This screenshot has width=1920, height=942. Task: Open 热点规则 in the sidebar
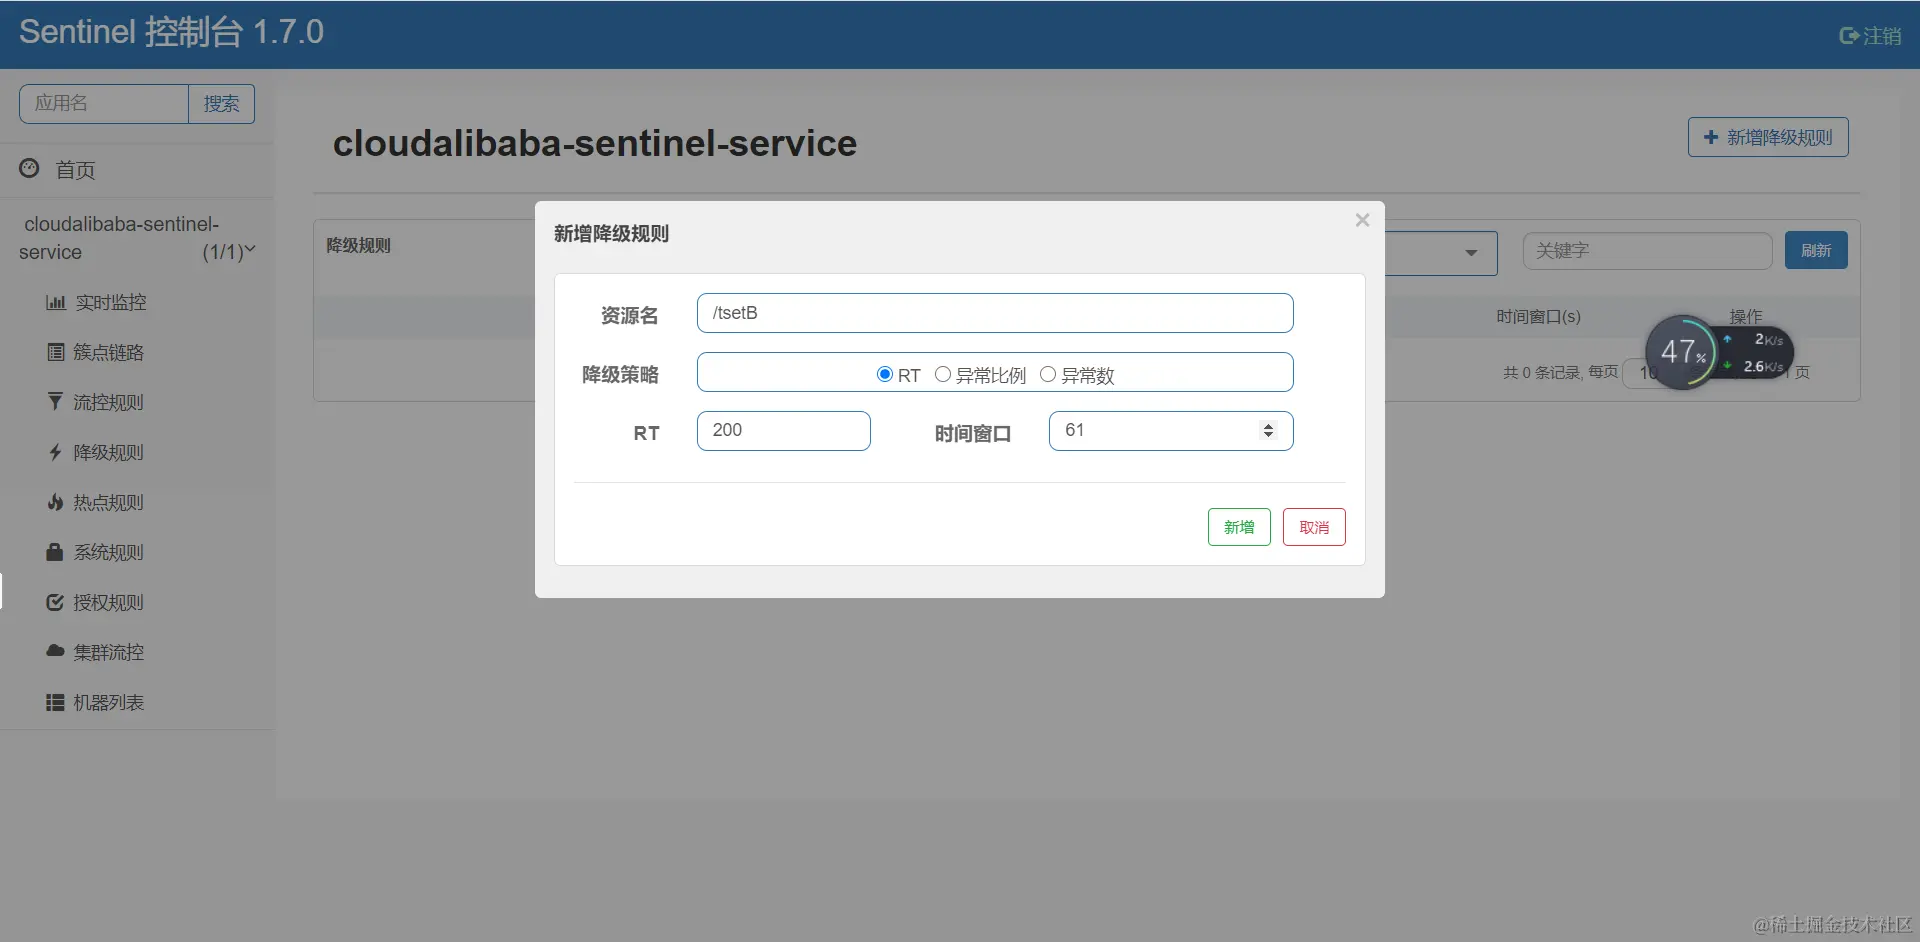[108, 502]
